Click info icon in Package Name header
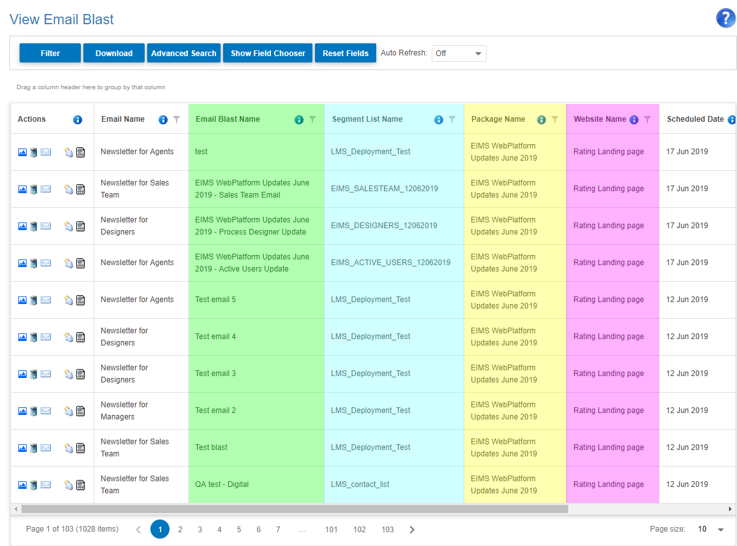Screen dimensions: 737x546 click(541, 120)
